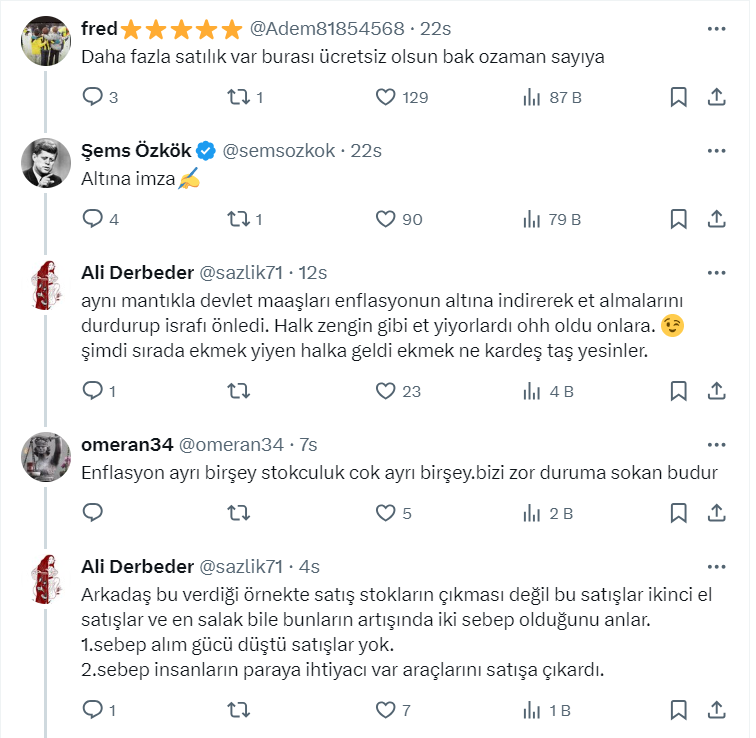This screenshot has height=738, width=756.
Task: Reply to fred's tweet
Action: pos(93,97)
